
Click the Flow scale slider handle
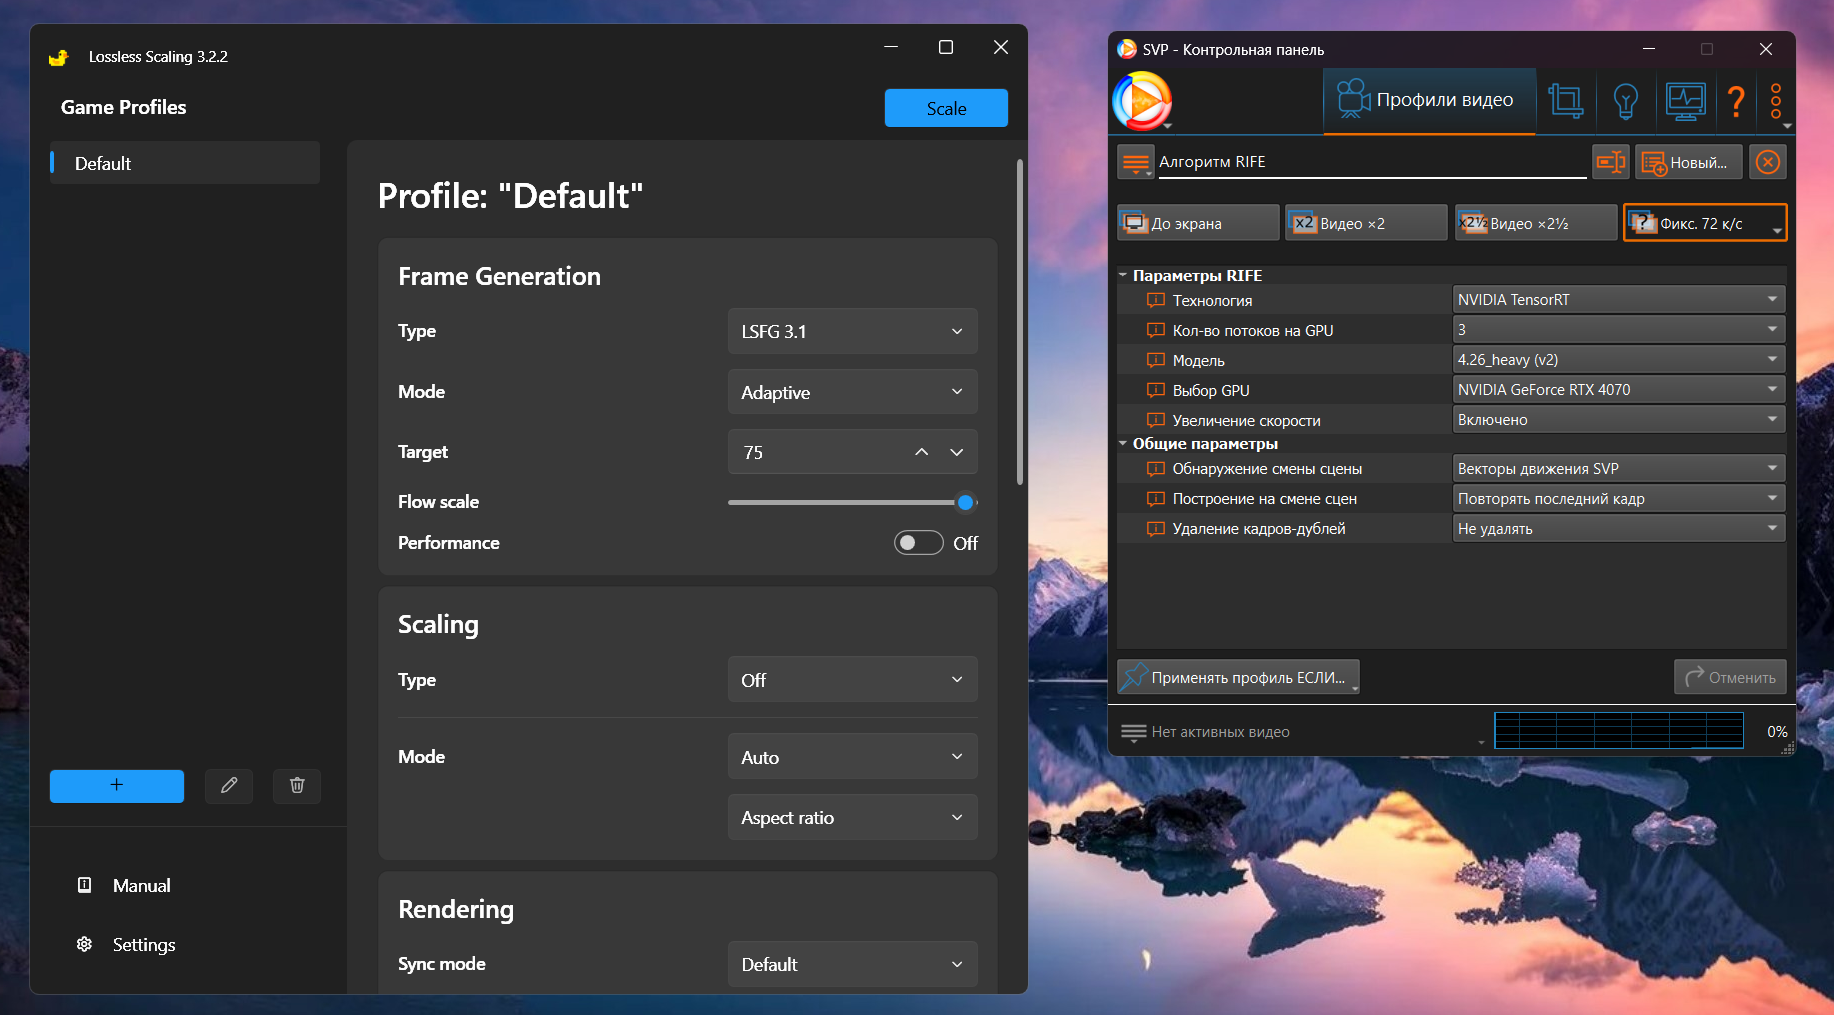point(965,503)
